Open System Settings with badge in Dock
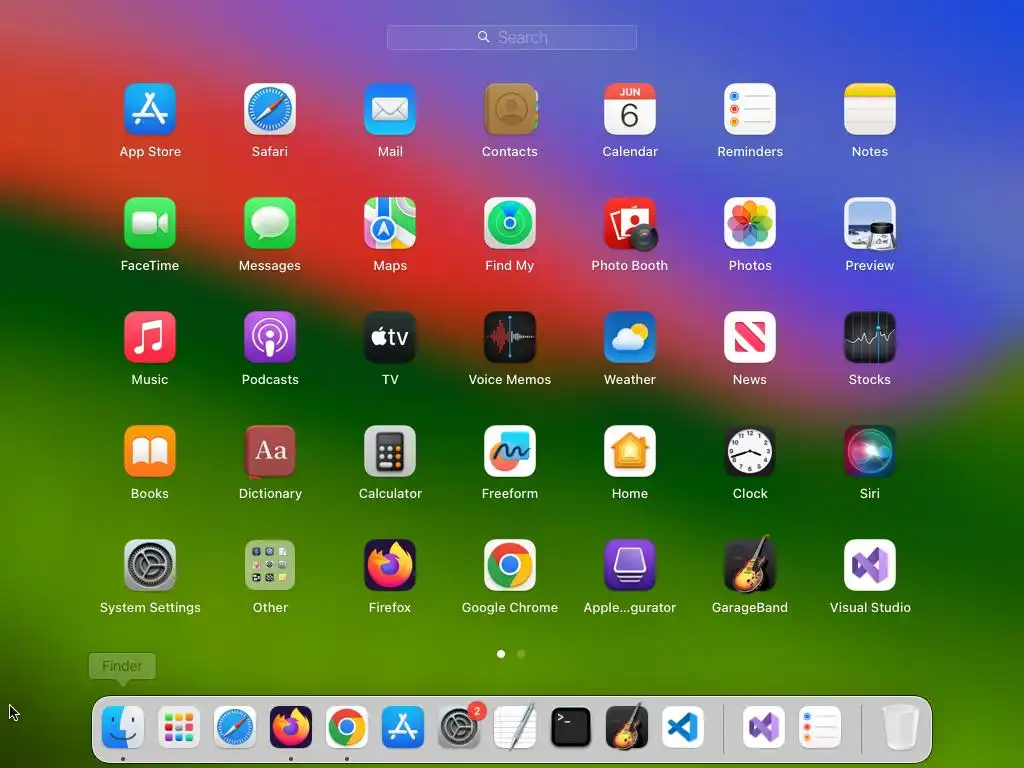Screen dimensions: 1024x768 coord(459,727)
